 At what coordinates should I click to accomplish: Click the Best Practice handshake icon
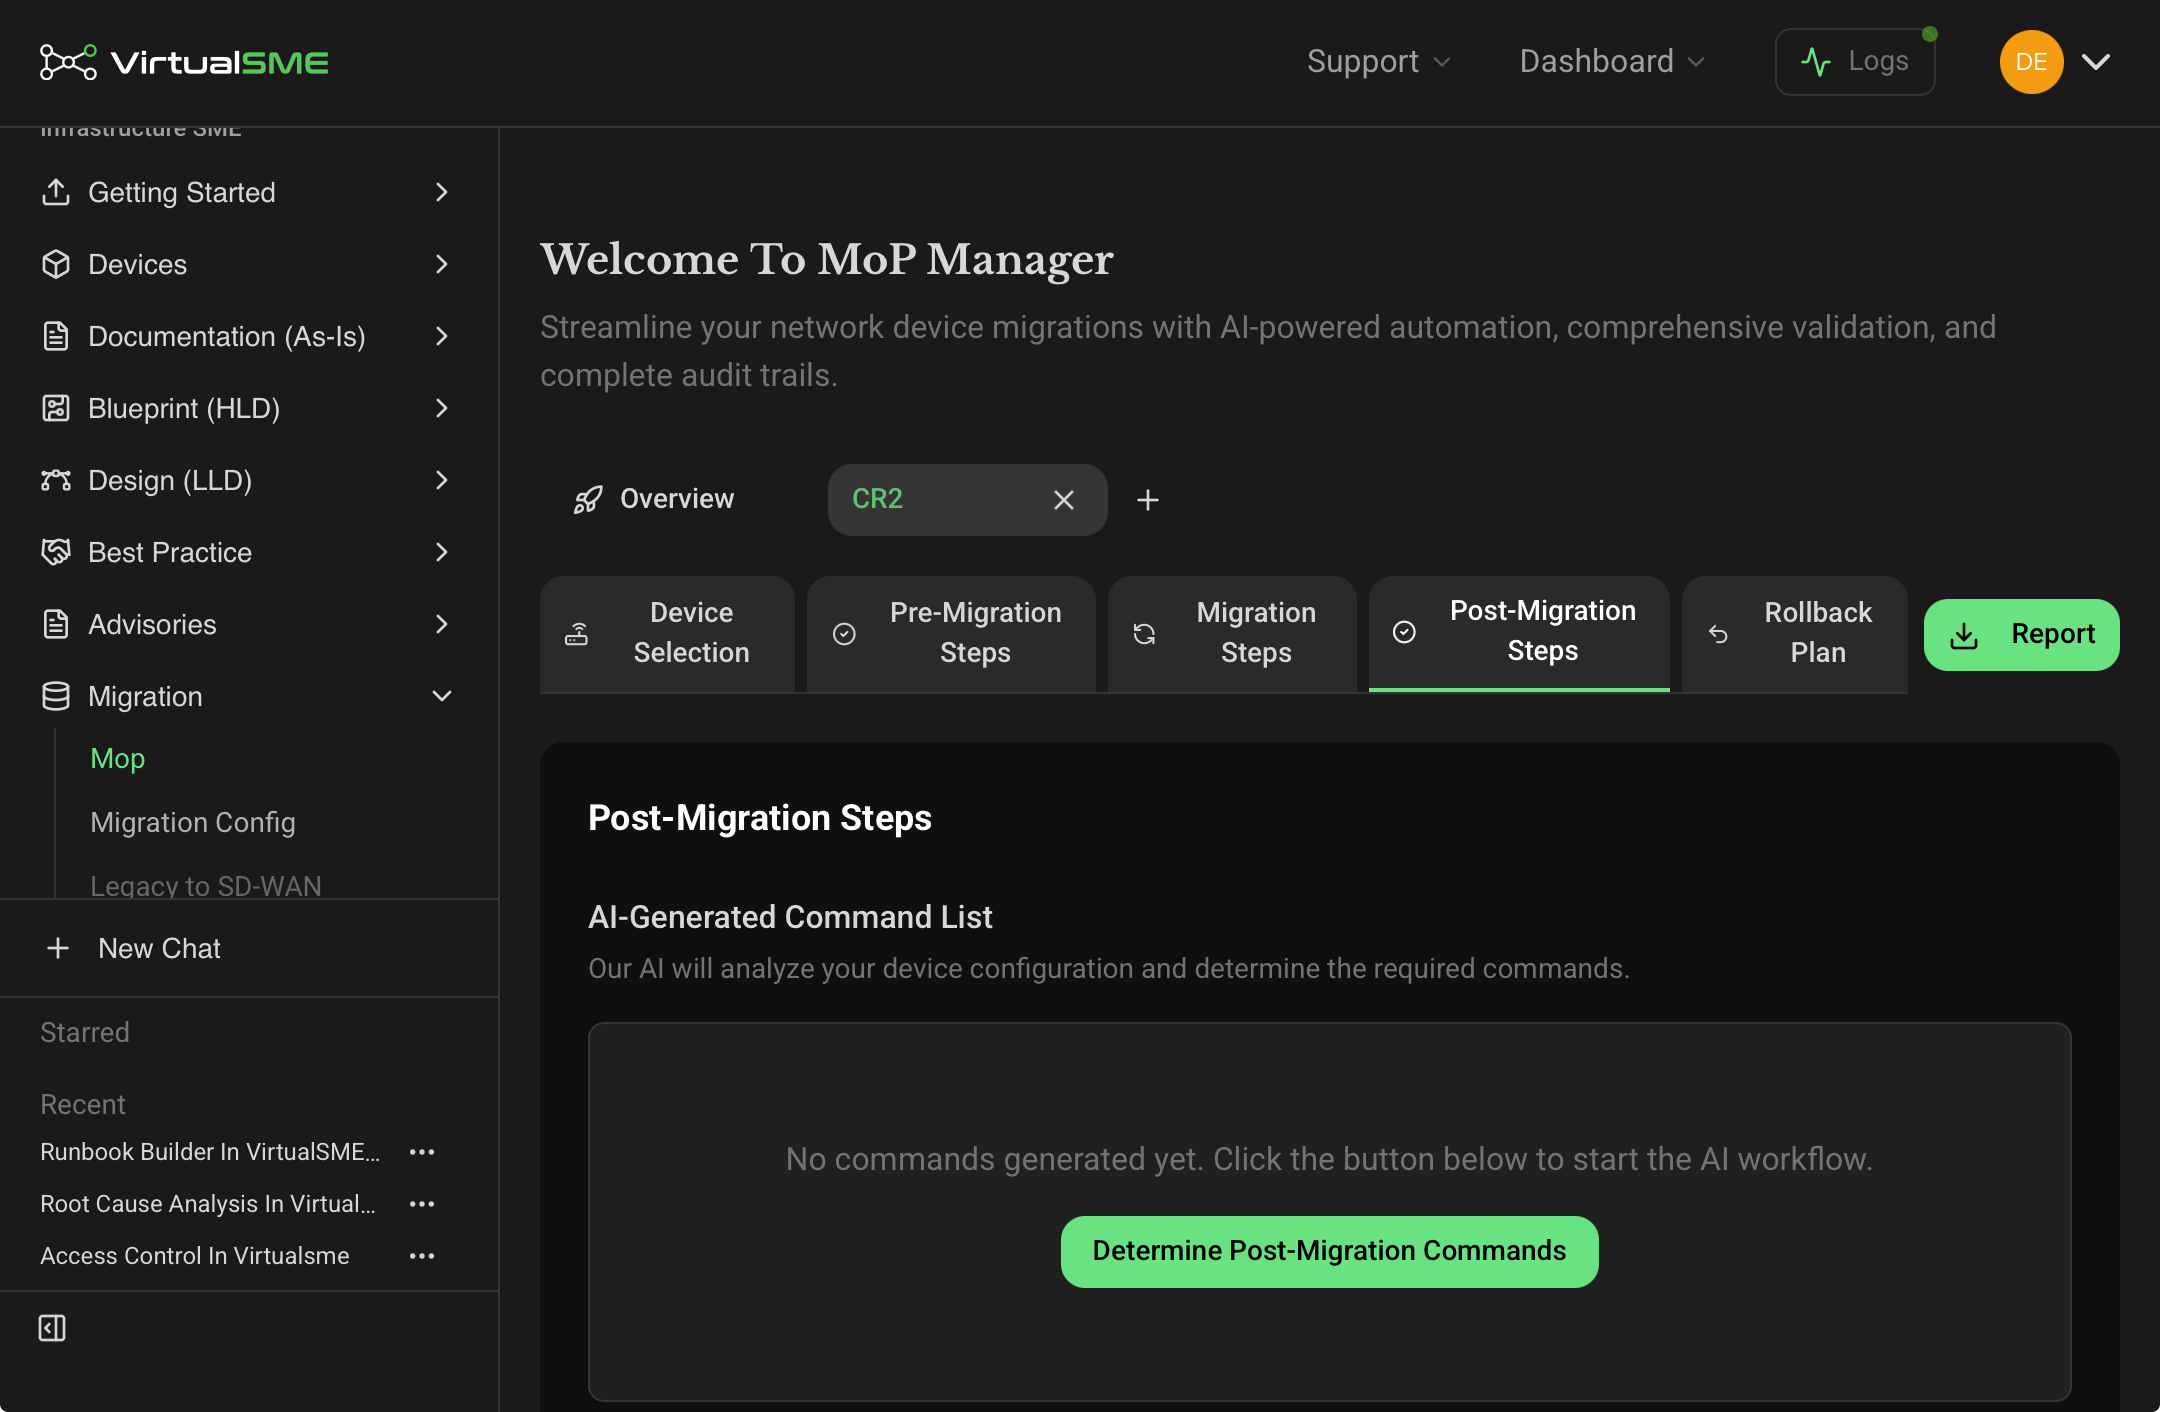coord(56,552)
